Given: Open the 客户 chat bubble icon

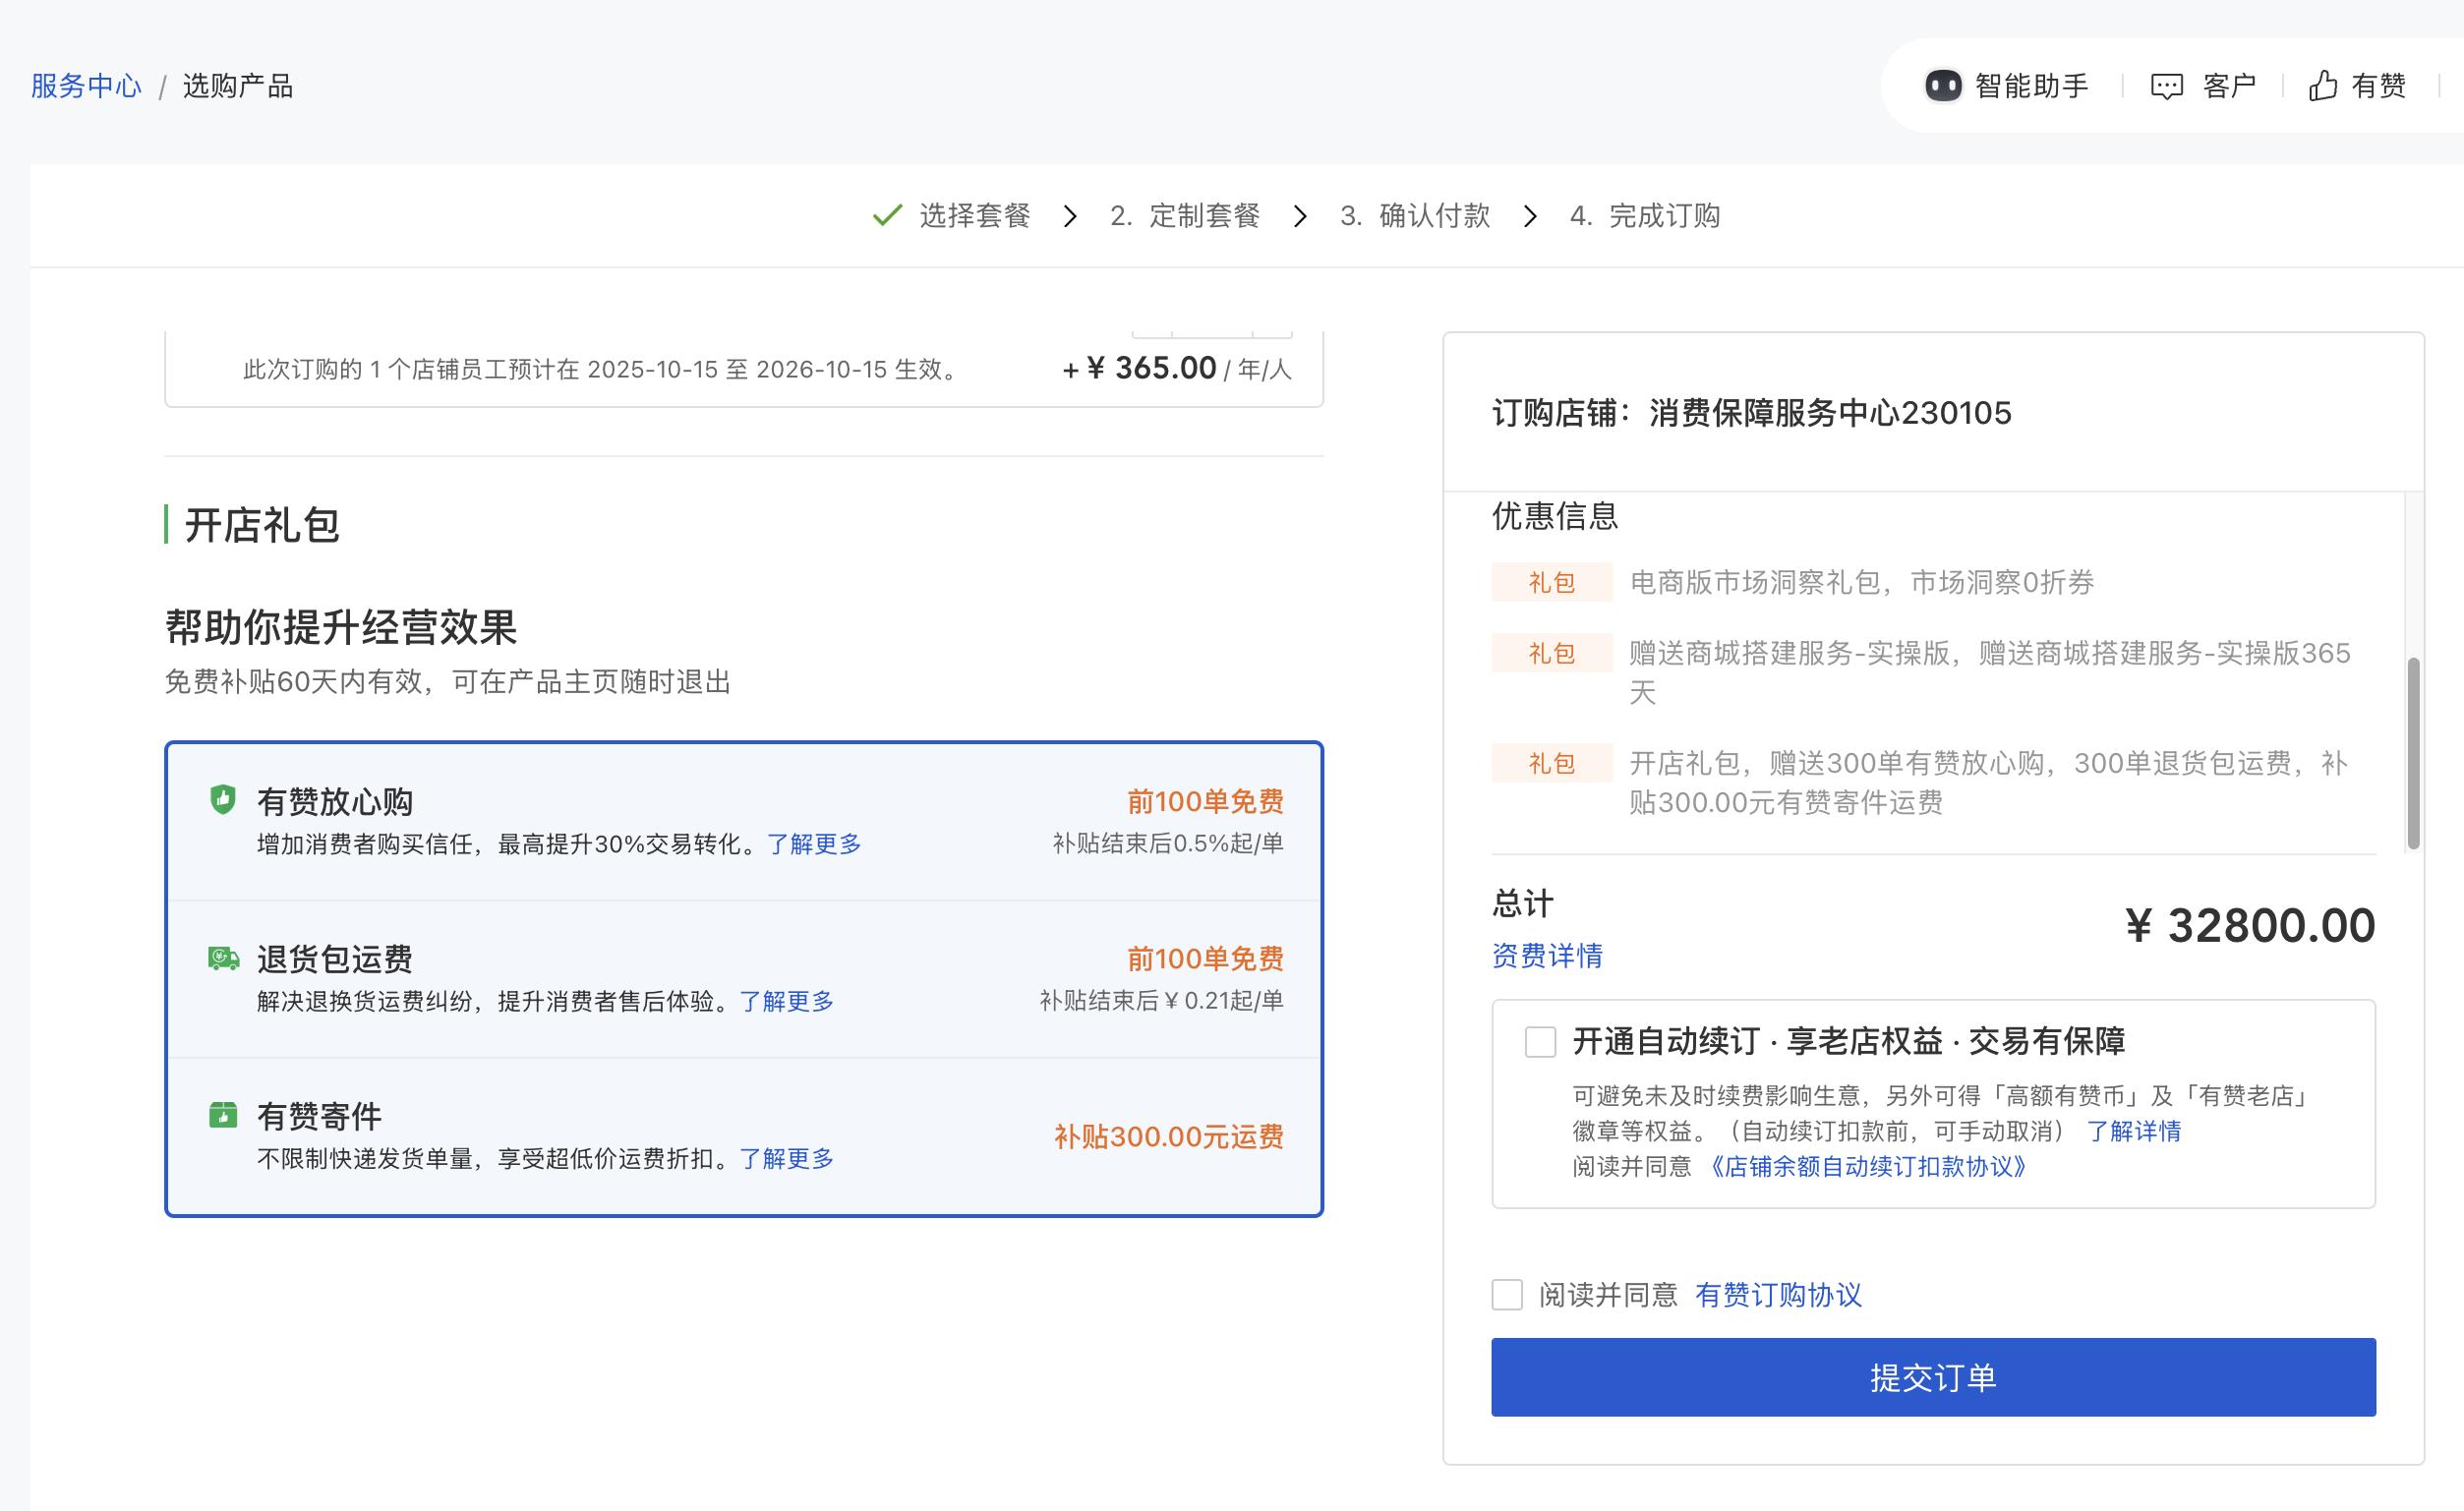Looking at the screenshot, I should [2166, 87].
